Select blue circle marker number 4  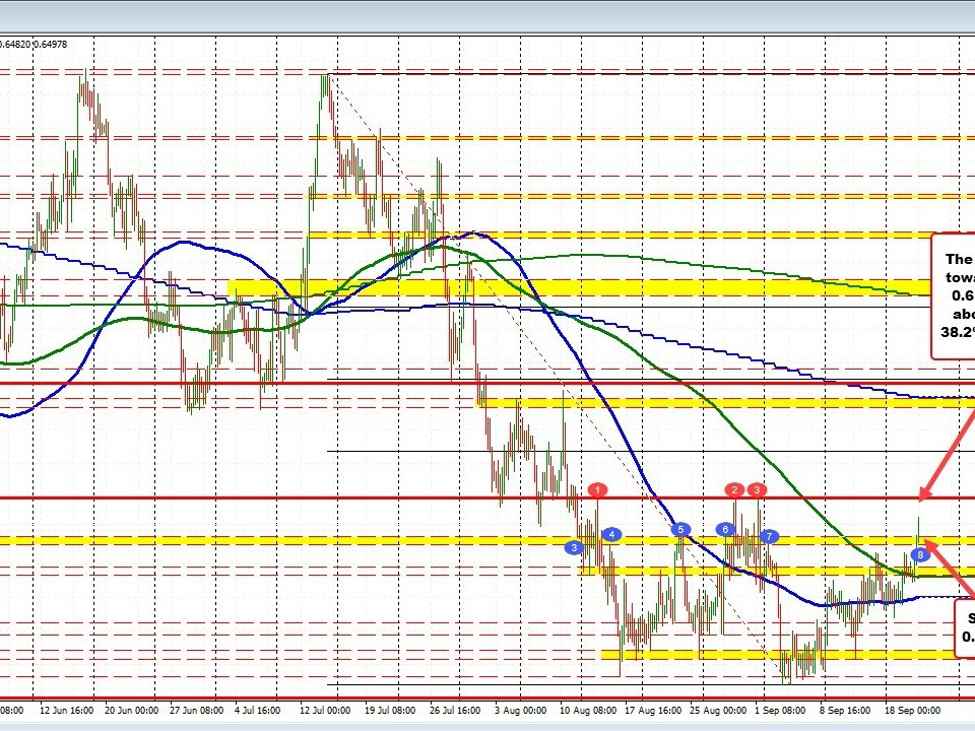pos(612,534)
